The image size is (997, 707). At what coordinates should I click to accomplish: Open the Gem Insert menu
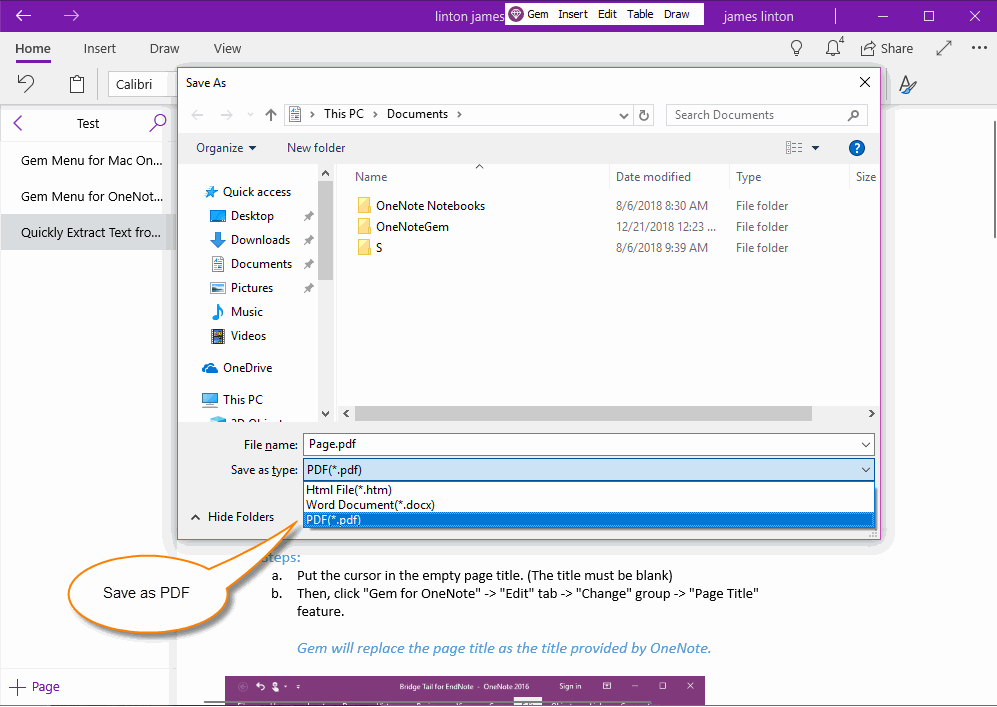[x=572, y=14]
